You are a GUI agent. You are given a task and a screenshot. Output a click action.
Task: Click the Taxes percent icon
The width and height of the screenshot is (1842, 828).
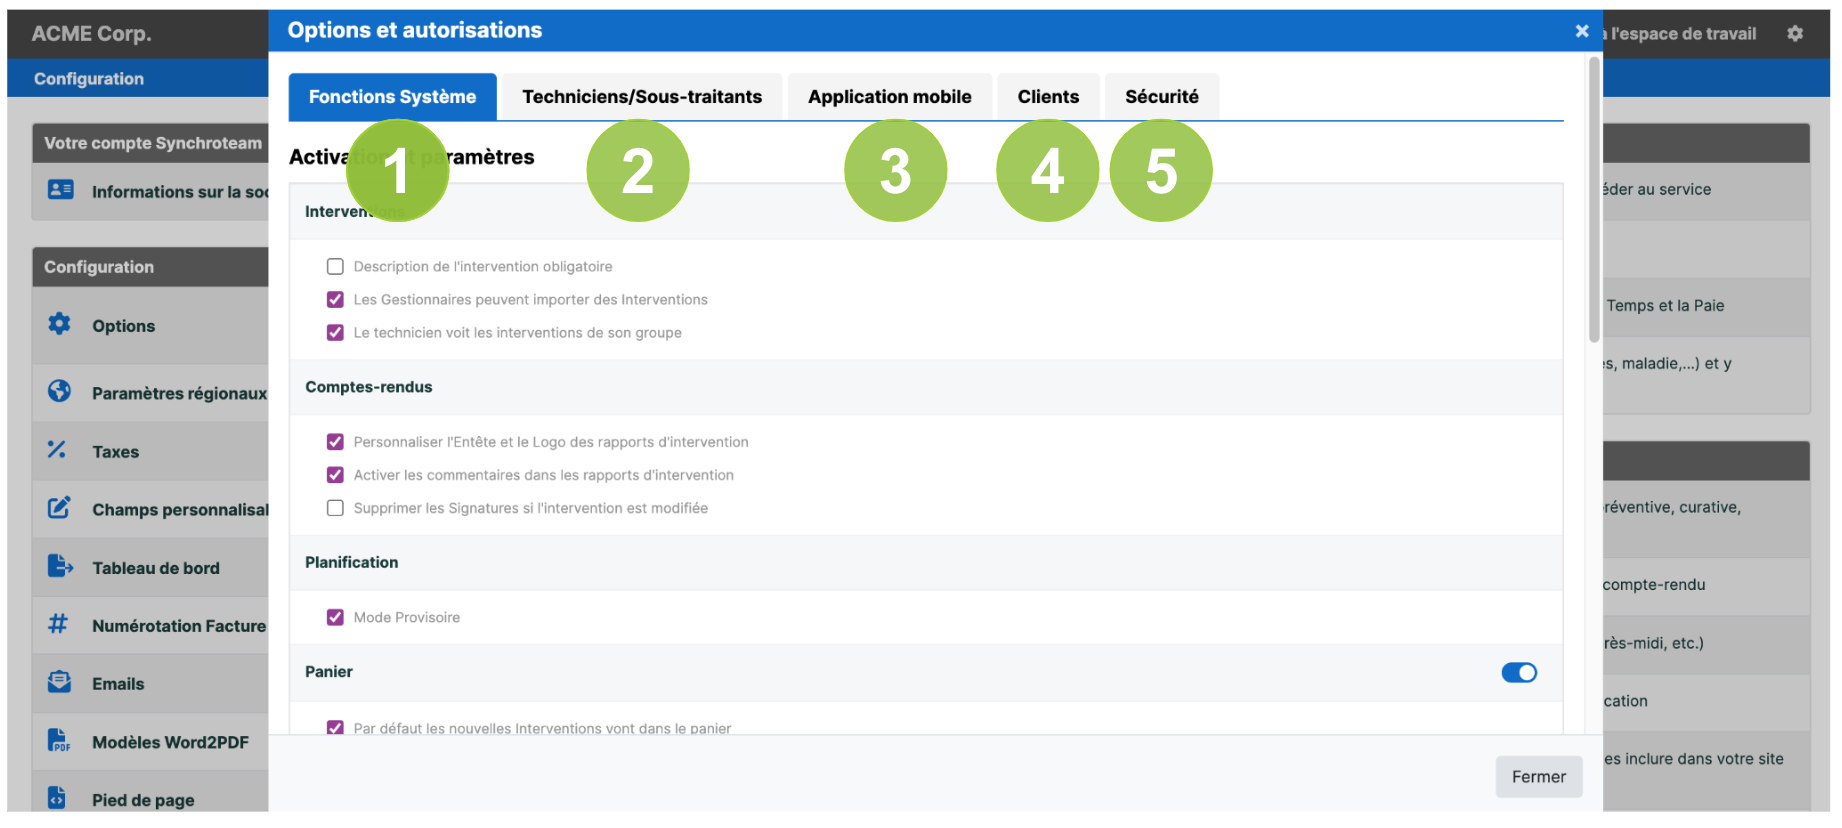(57, 450)
